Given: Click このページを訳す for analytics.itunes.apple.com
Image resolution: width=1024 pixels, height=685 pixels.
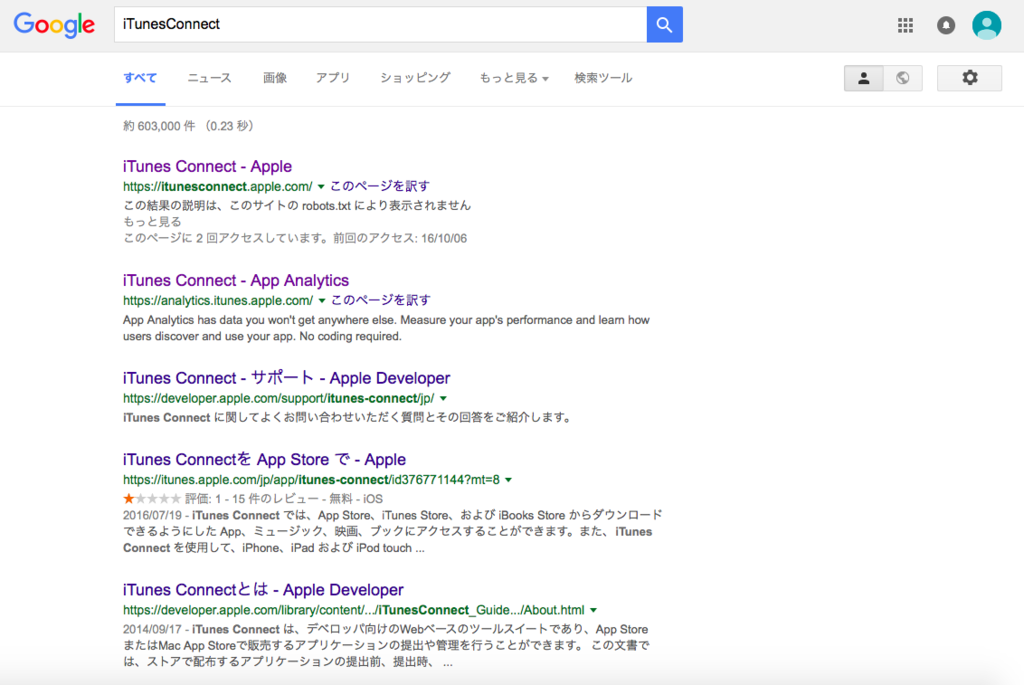Looking at the screenshot, I should tap(381, 300).
